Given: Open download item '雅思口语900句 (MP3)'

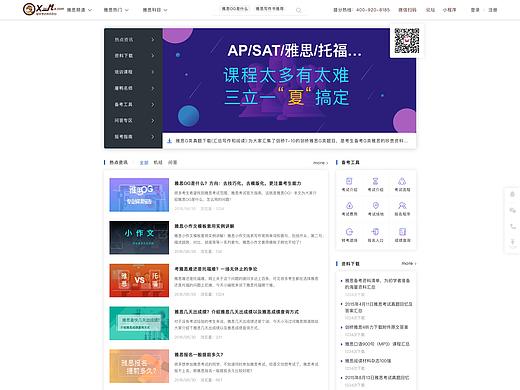Looking at the screenshot, I should point(377,344).
